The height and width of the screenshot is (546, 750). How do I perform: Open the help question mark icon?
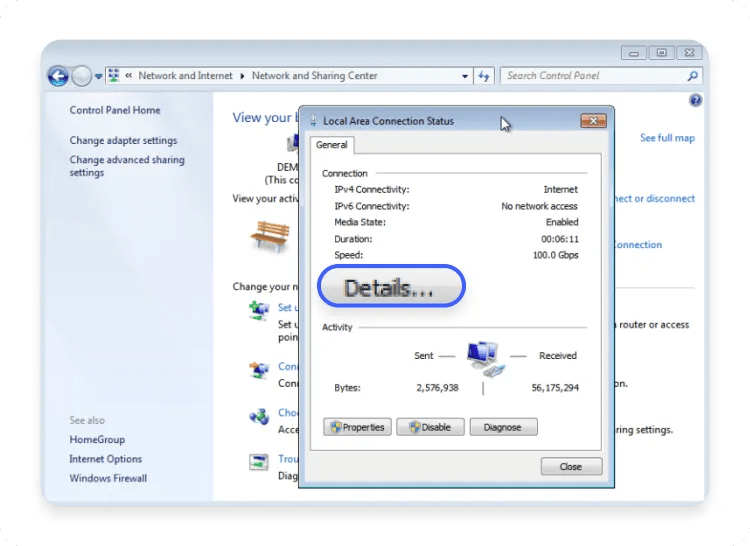[695, 100]
